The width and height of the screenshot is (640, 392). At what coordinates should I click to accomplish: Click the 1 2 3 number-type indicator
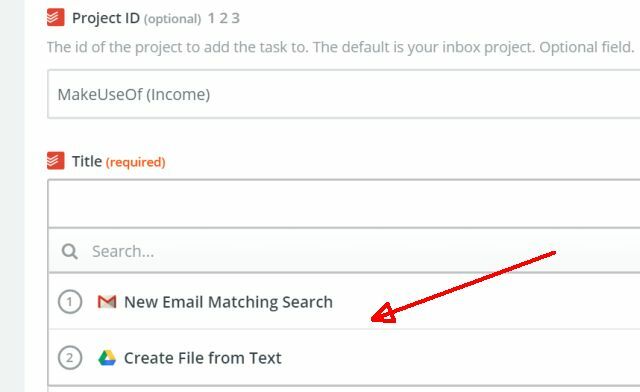[223, 18]
